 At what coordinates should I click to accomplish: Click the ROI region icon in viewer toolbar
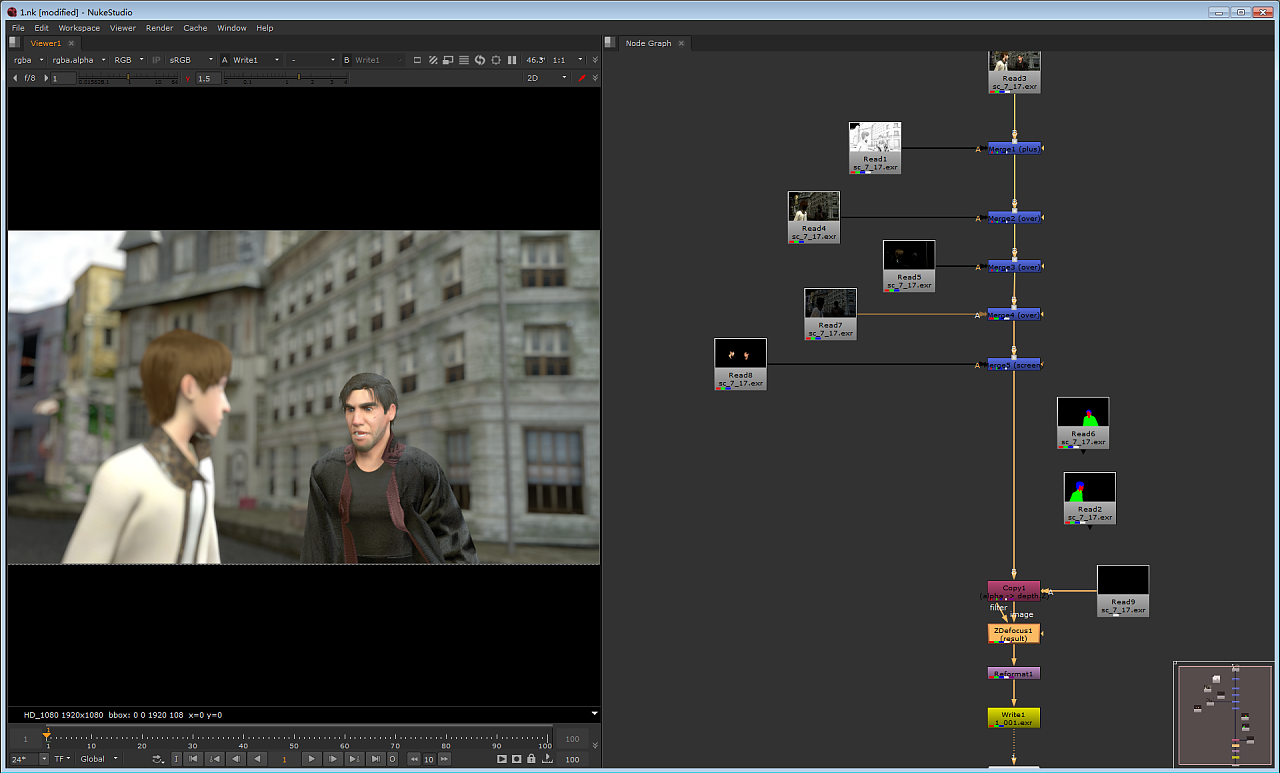coord(417,60)
